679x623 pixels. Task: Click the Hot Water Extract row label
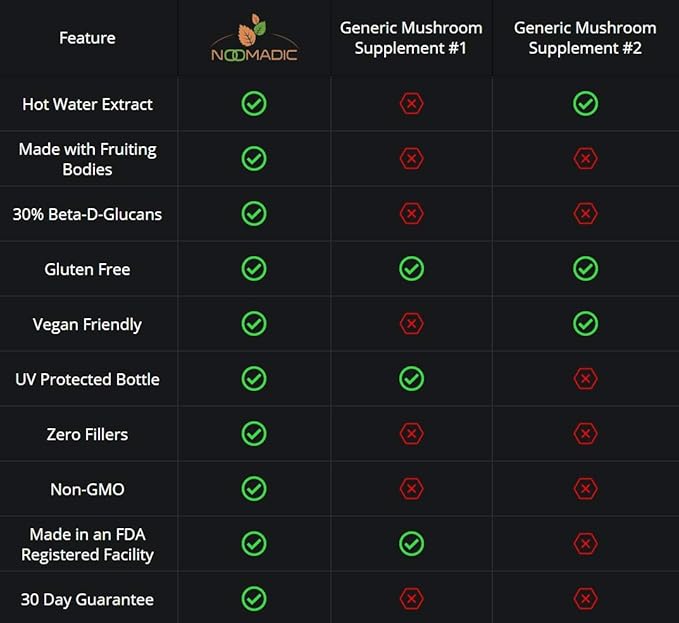click(x=87, y=104)
